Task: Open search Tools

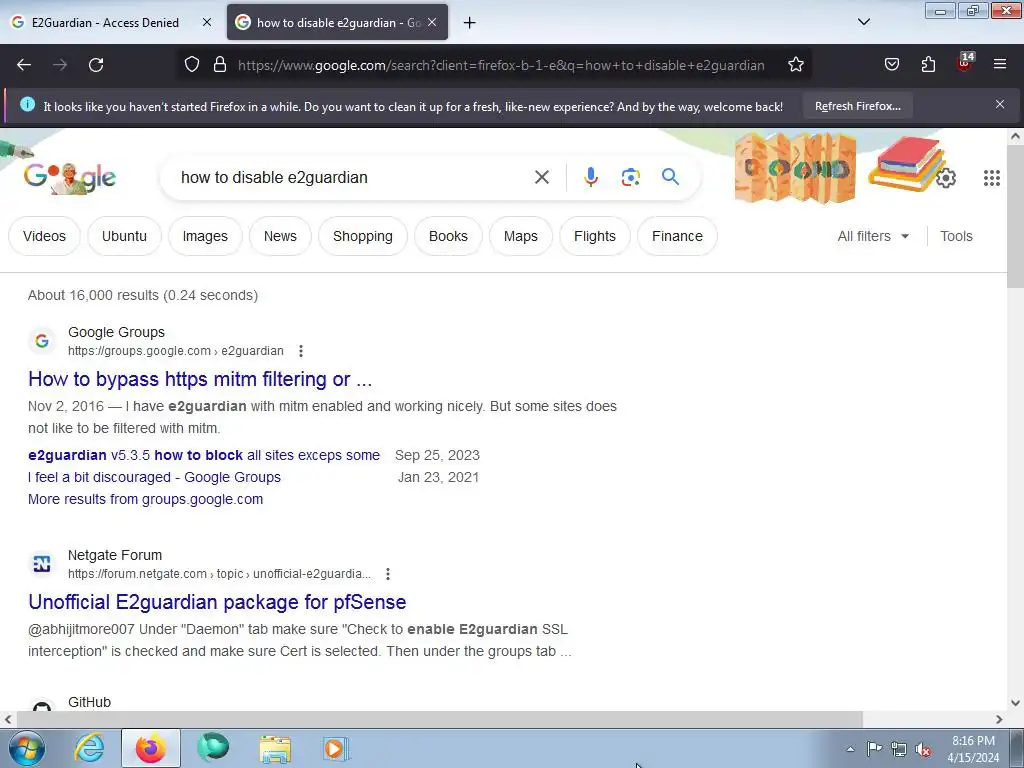Action: tap(956, 236)
